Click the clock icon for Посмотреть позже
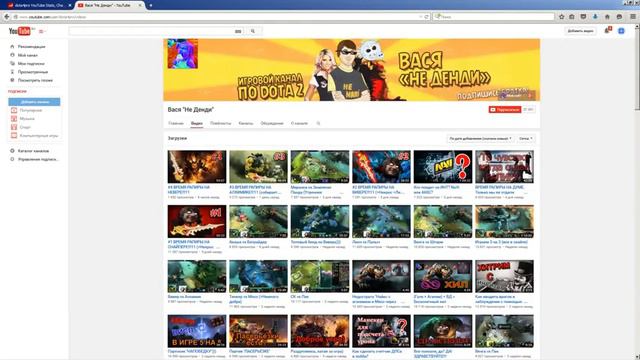The image size is (640, 360). pyautogui.click(x=12, y=80)
